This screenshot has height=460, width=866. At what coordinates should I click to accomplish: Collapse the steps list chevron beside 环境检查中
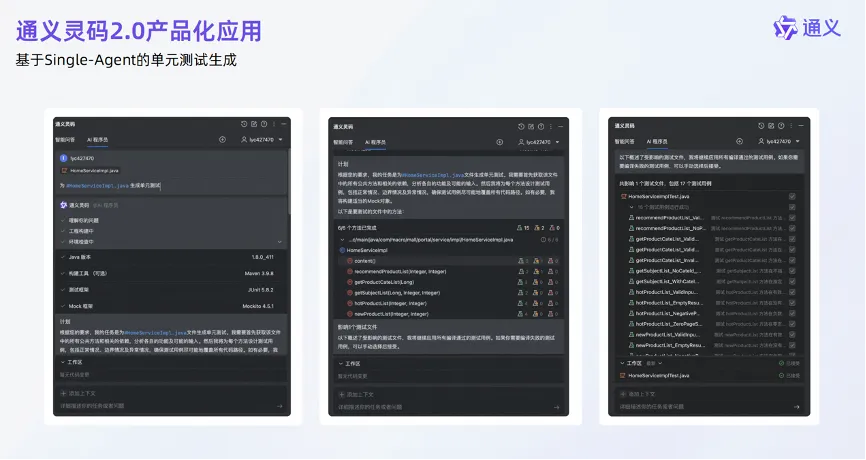pos(279,242)
